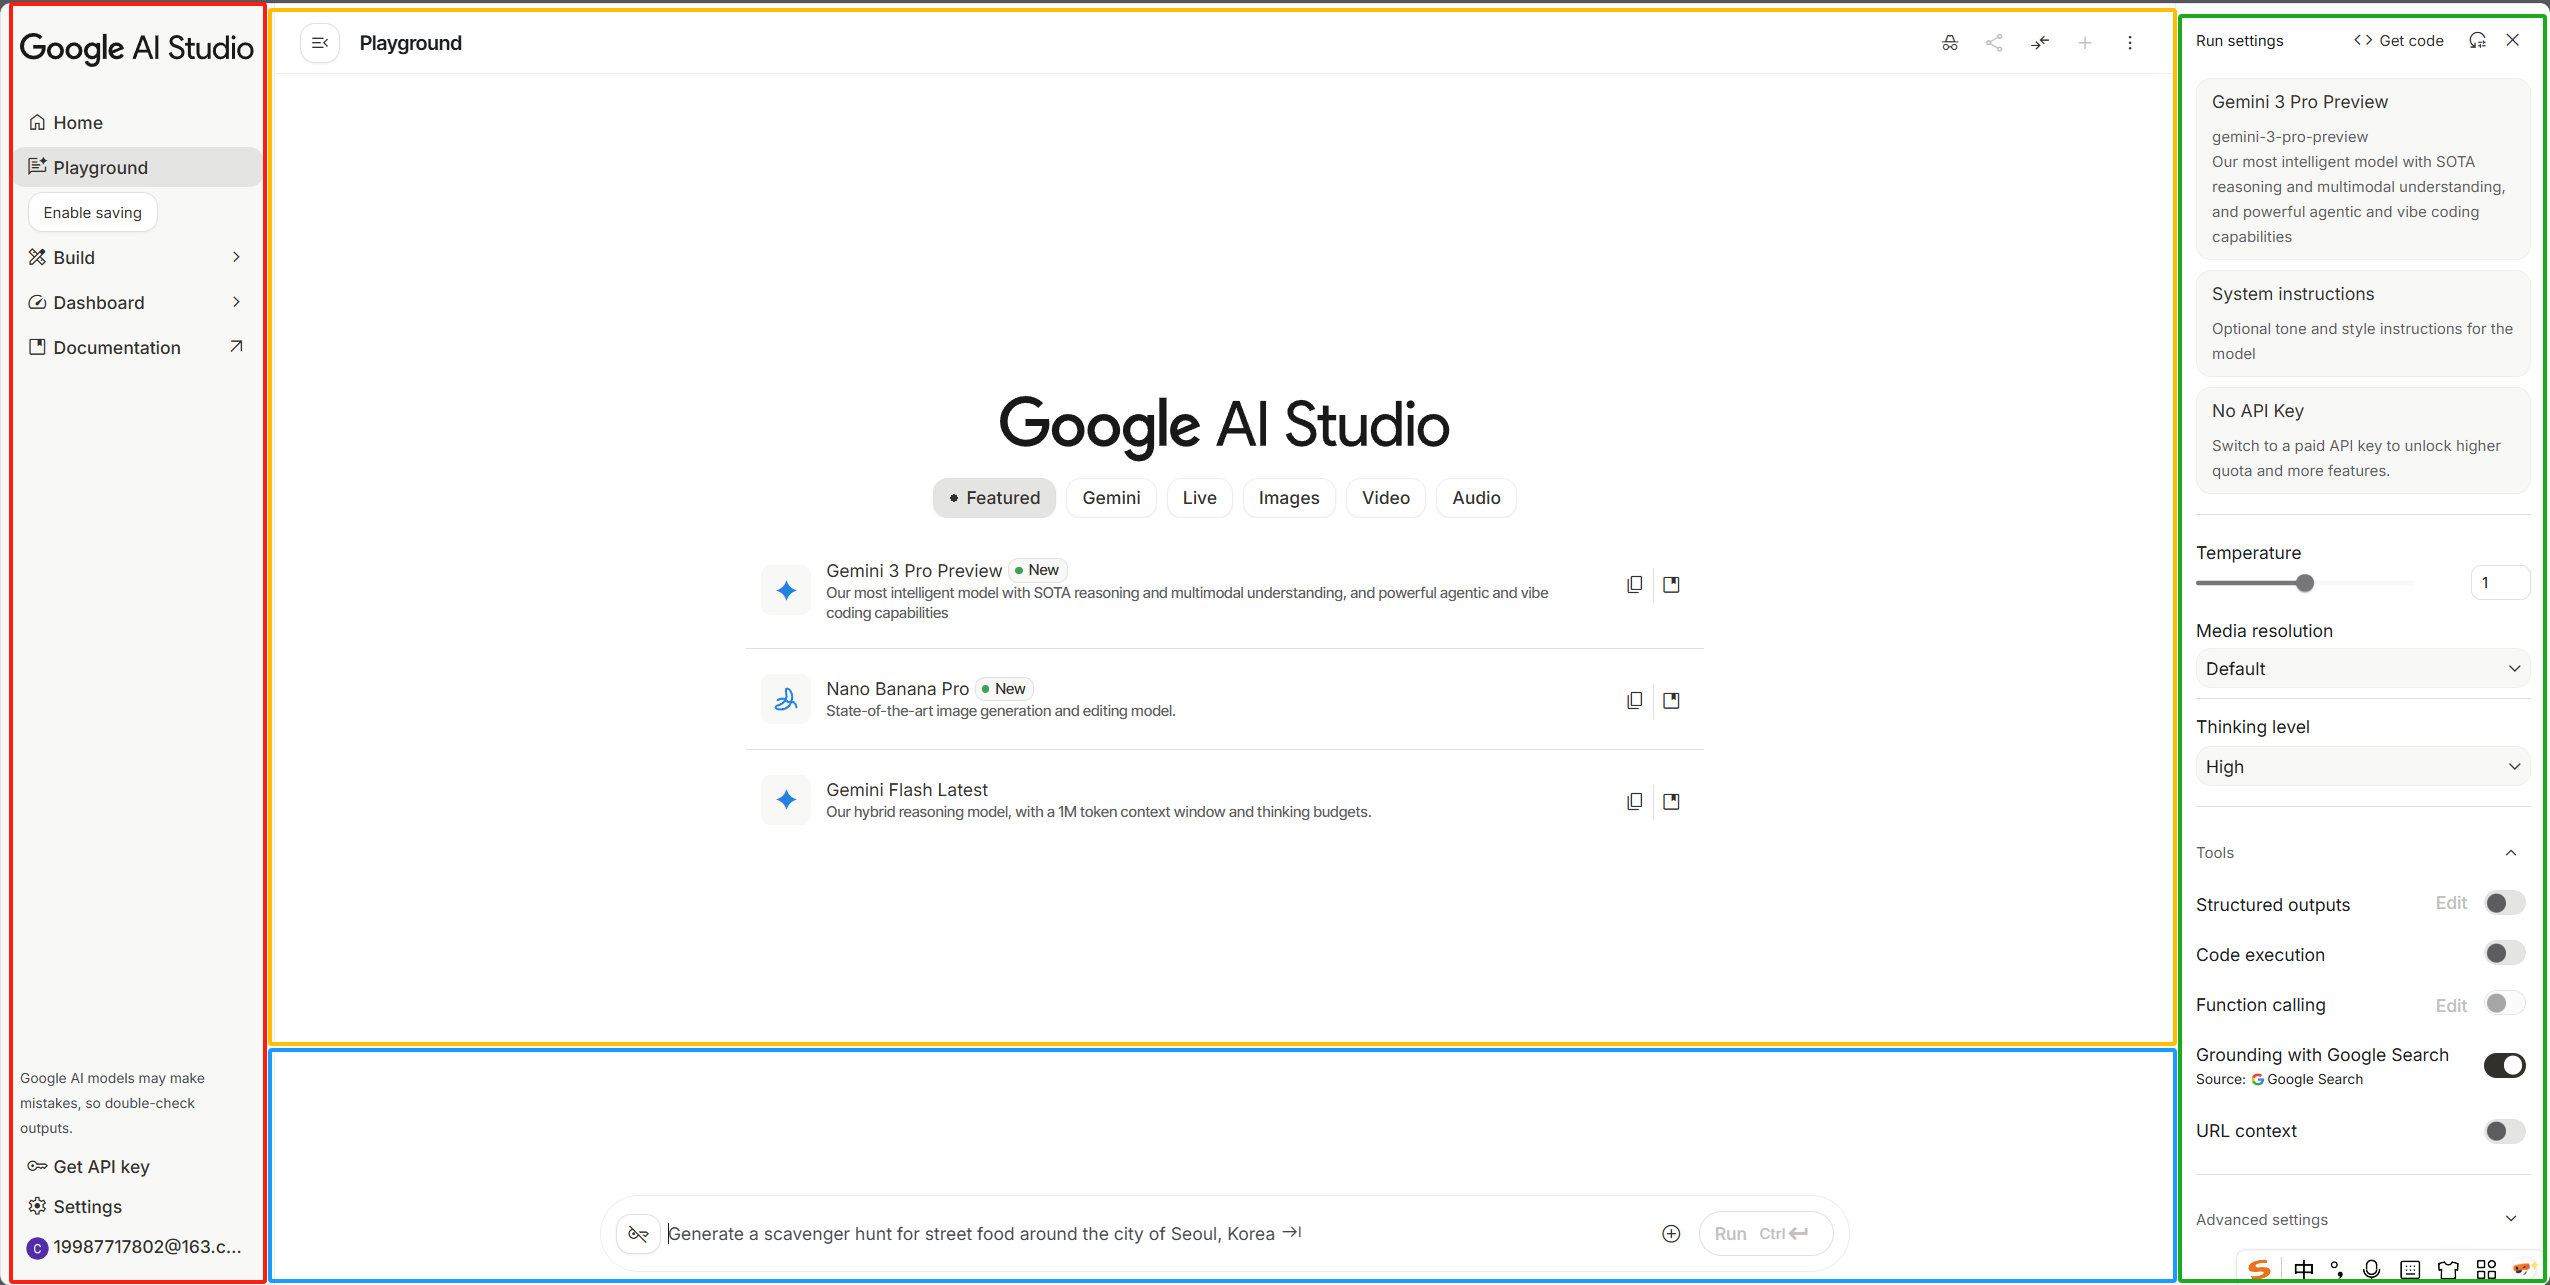Turn off Grounding with Google Search

(x=2504, y=1065)
